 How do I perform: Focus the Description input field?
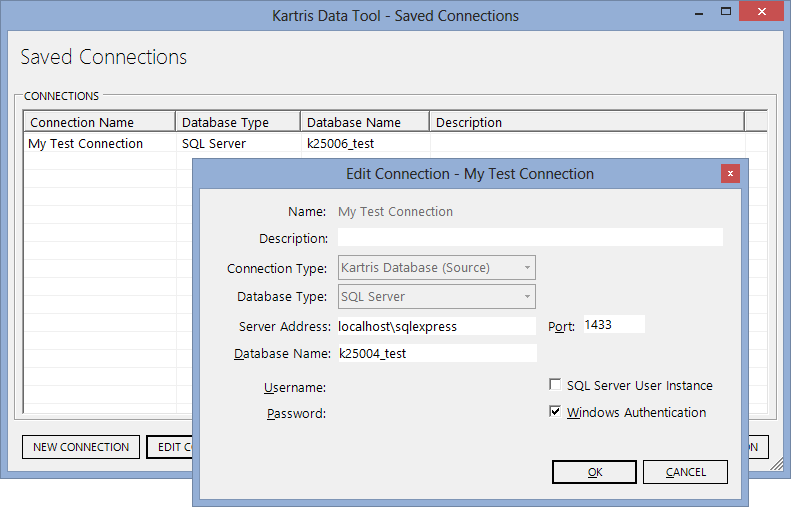530,237
